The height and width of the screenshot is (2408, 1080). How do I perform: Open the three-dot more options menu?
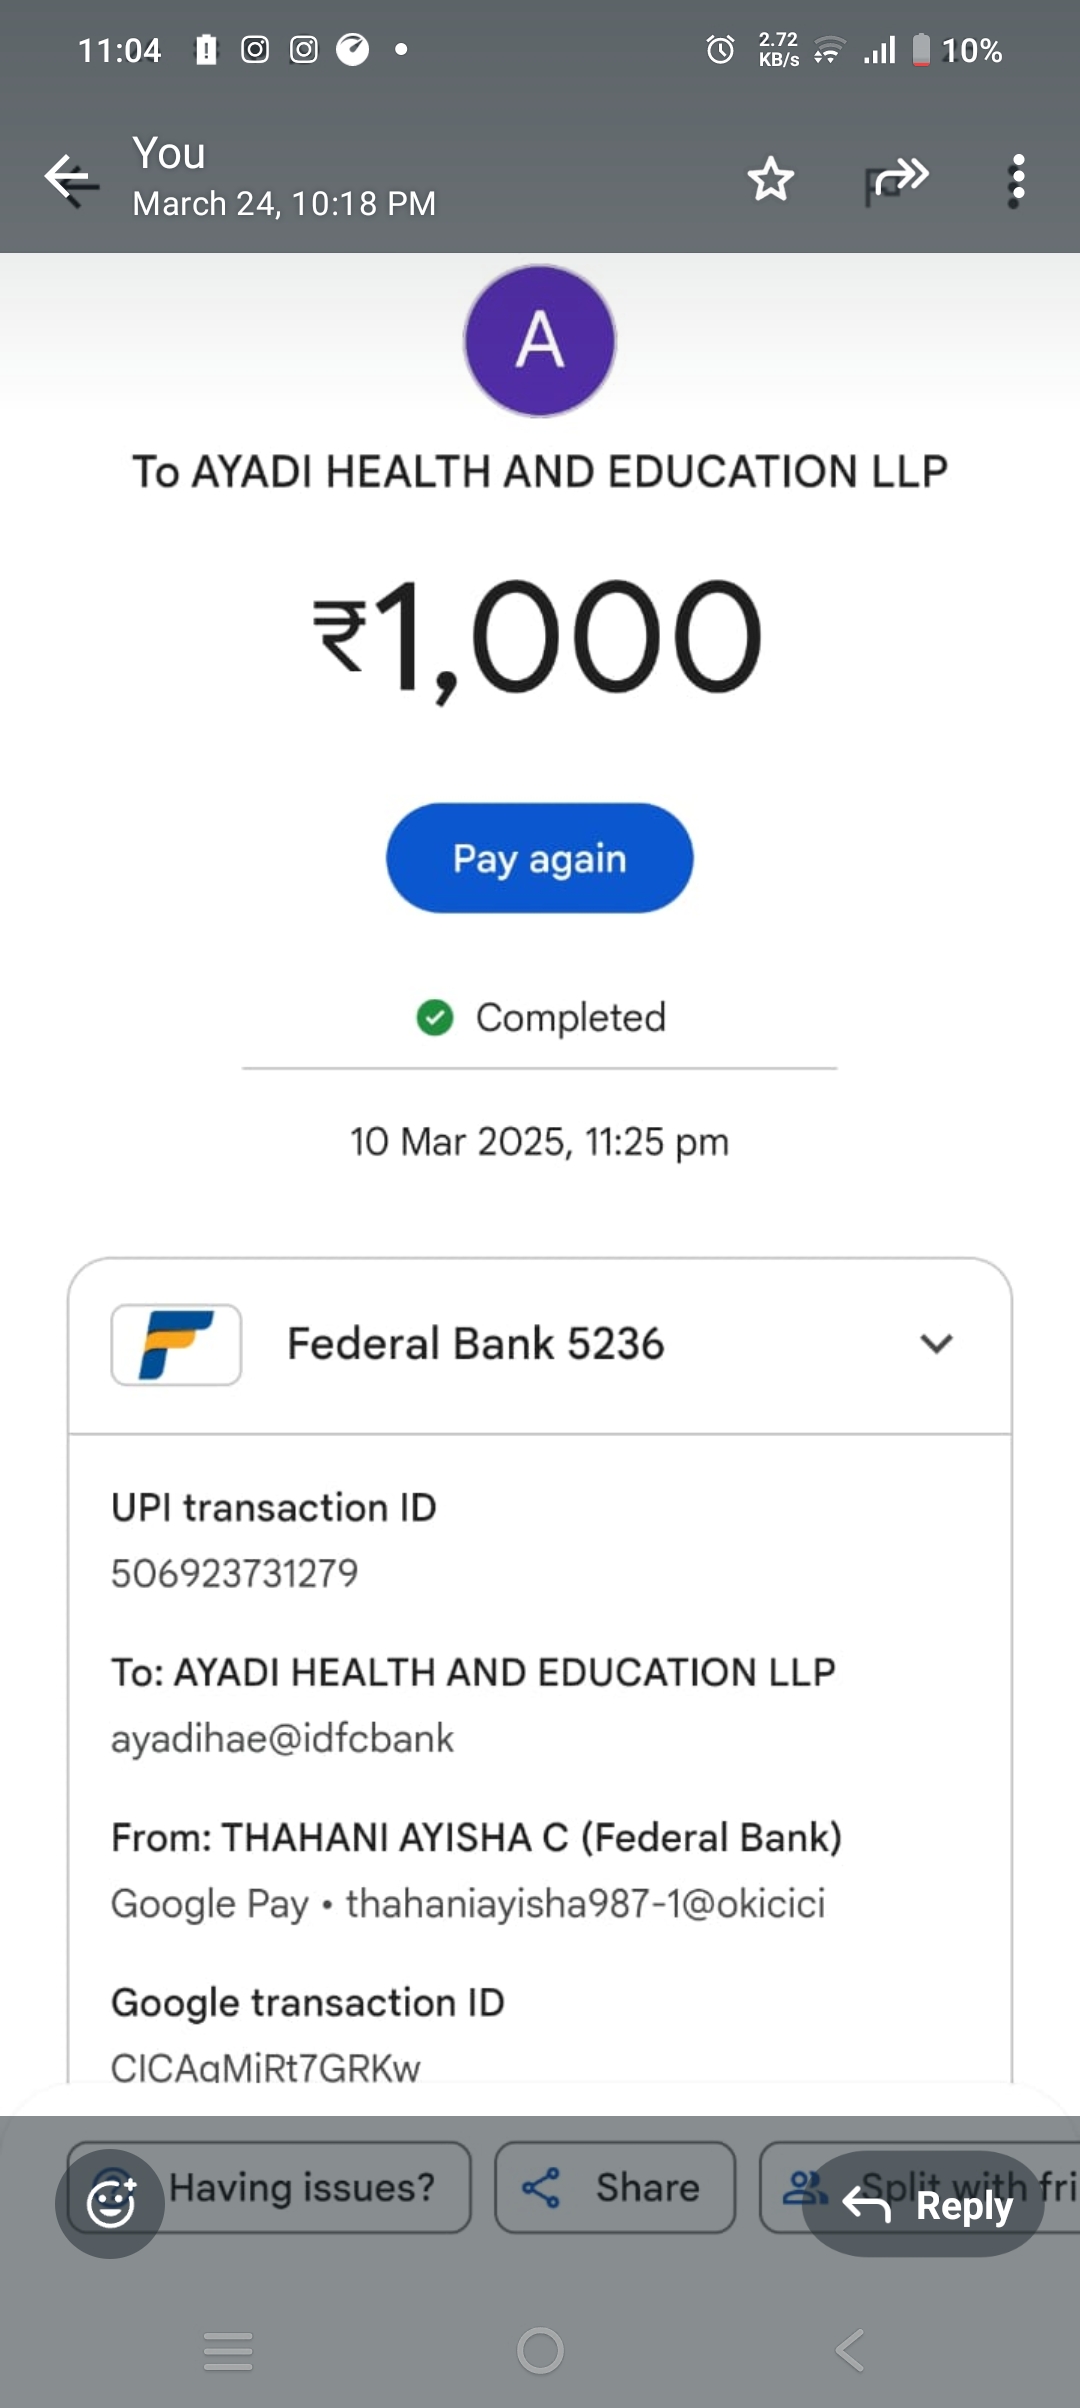[x=1017, y=179]
